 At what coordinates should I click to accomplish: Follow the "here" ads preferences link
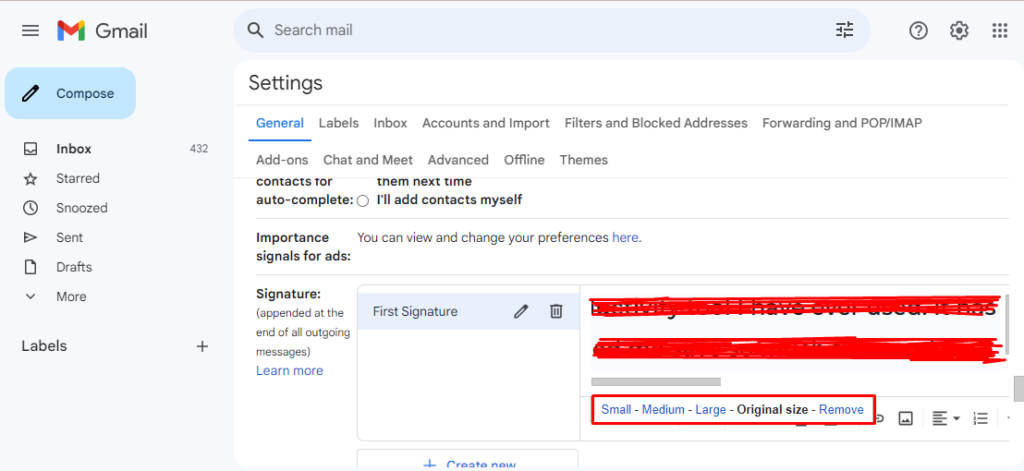coord(625,238)
